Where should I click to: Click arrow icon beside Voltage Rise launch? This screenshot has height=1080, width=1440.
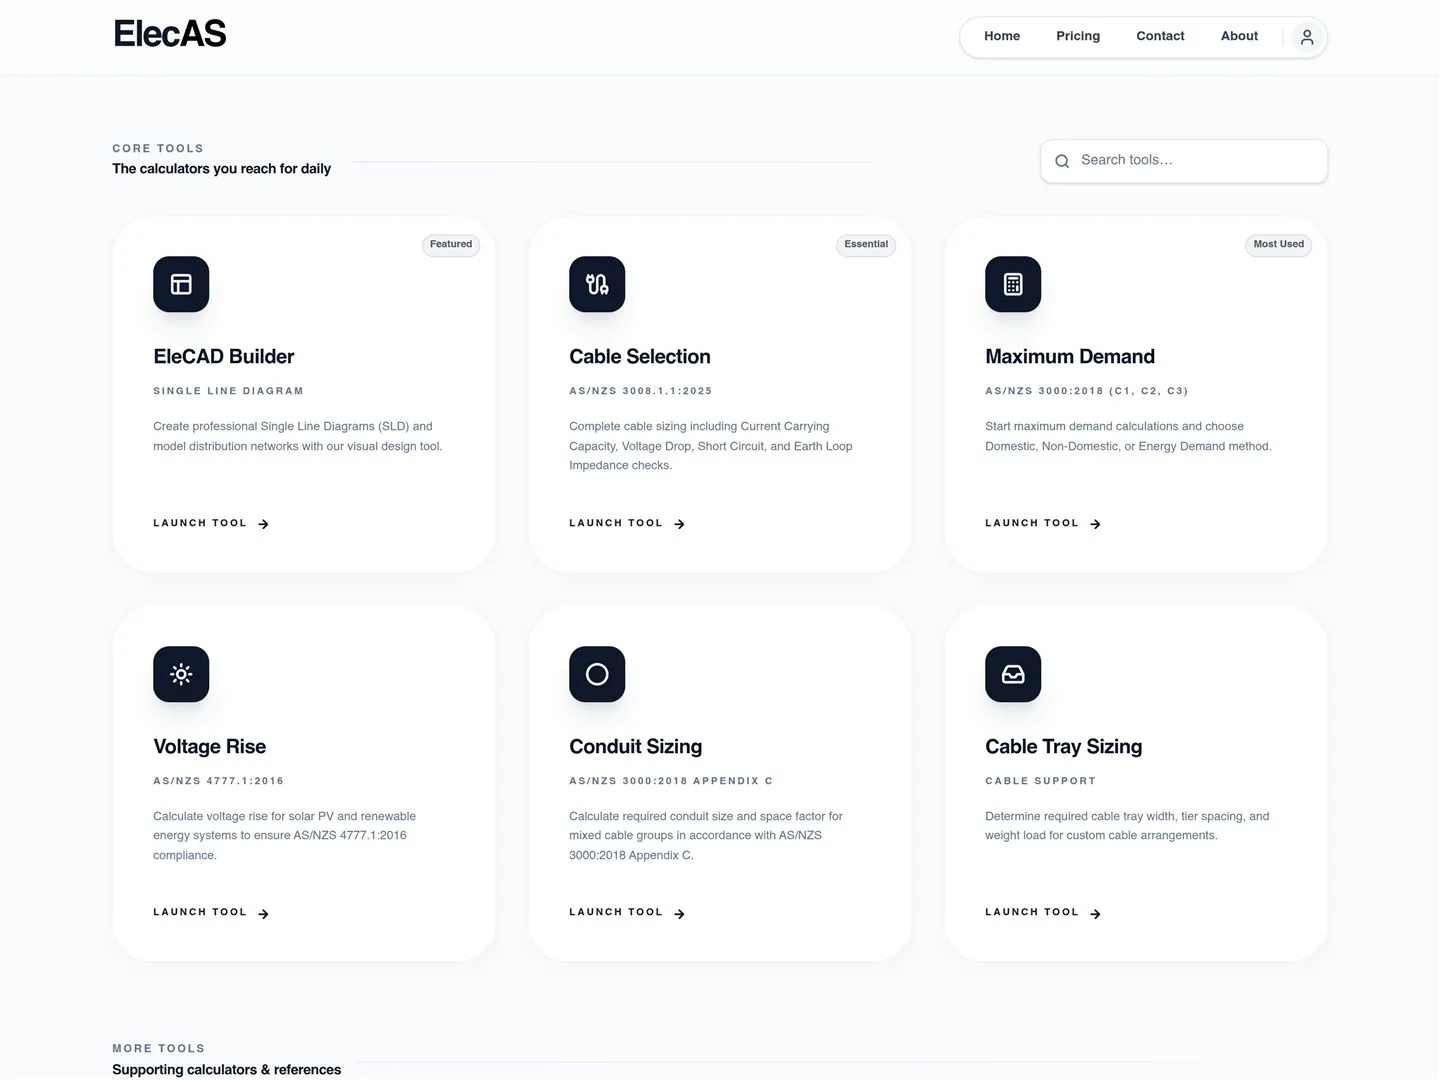[263, 914]
